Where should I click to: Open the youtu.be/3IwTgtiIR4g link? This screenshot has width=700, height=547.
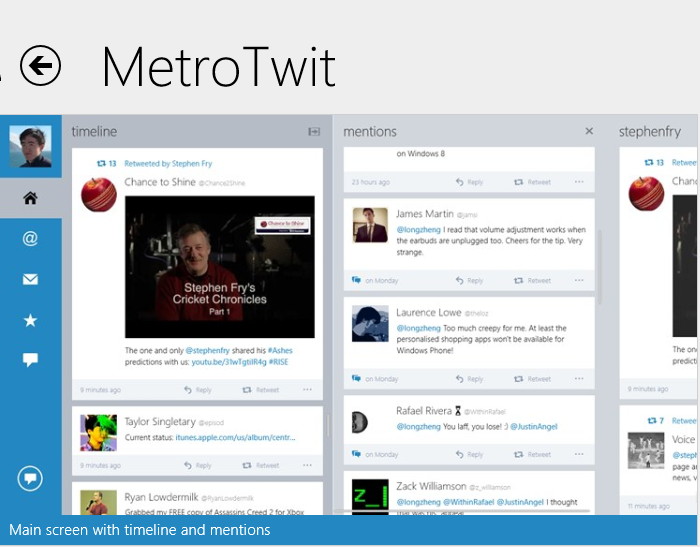229,362
